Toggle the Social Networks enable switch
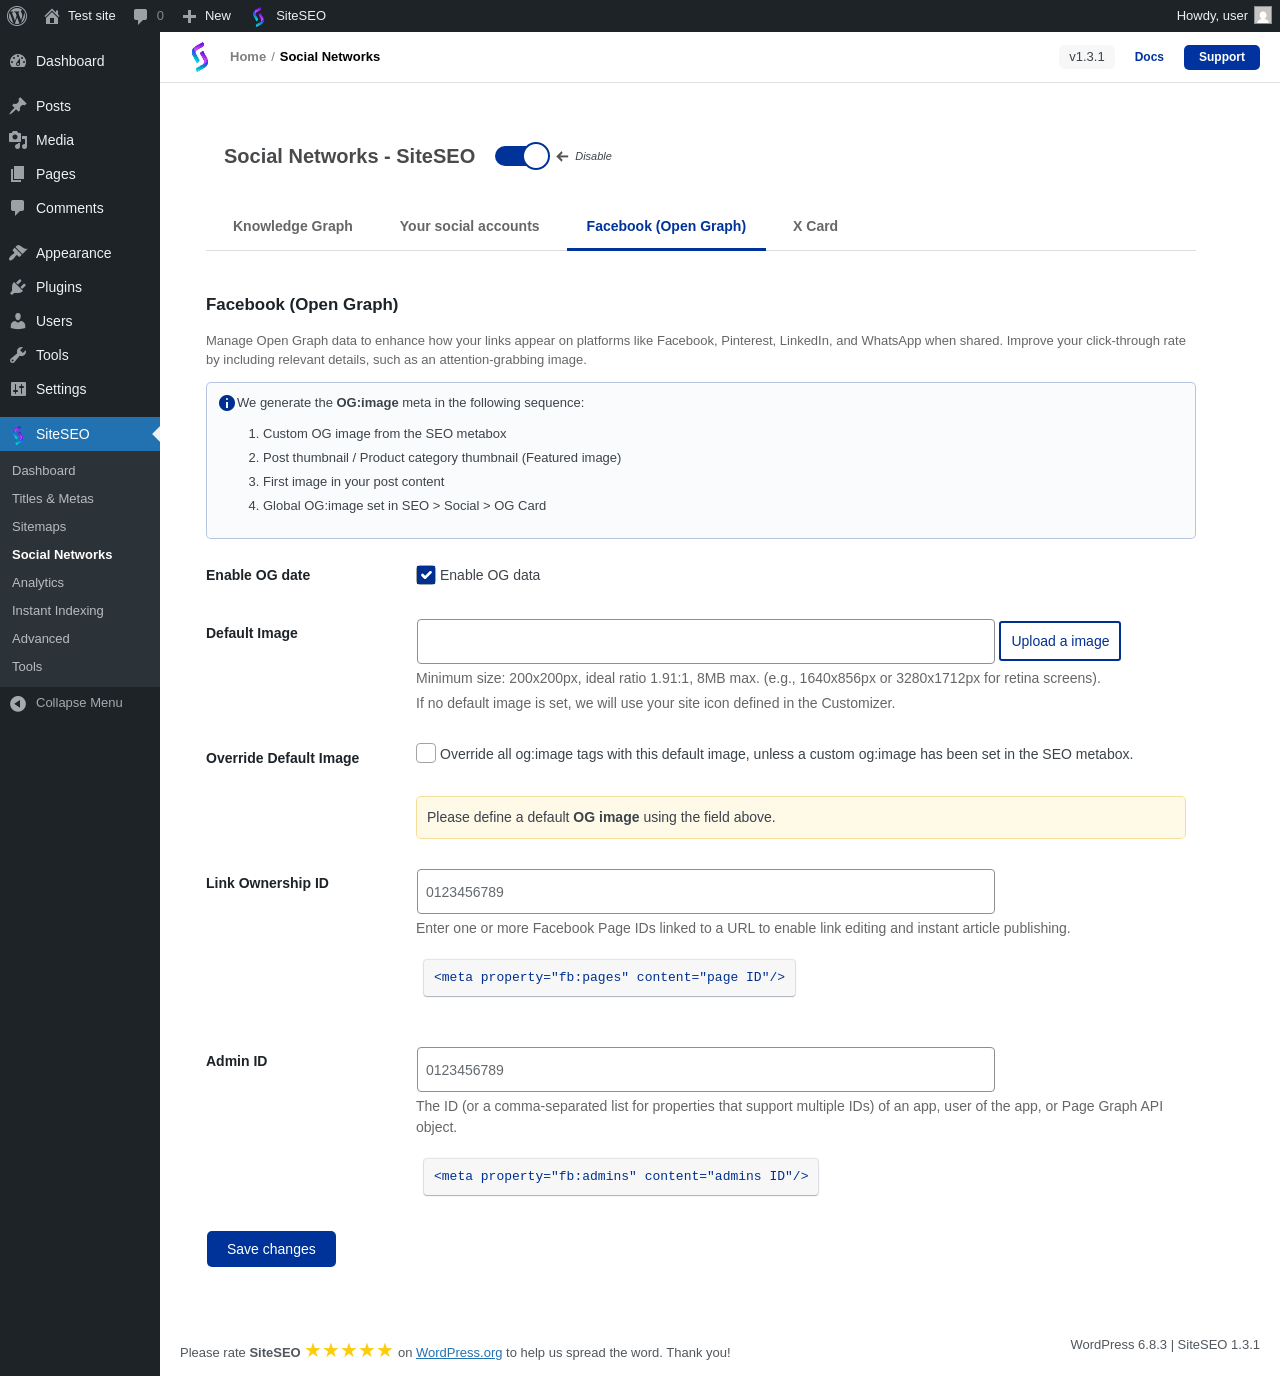The width and height of the screenshot is (1280, 1376). click(522, 156)
